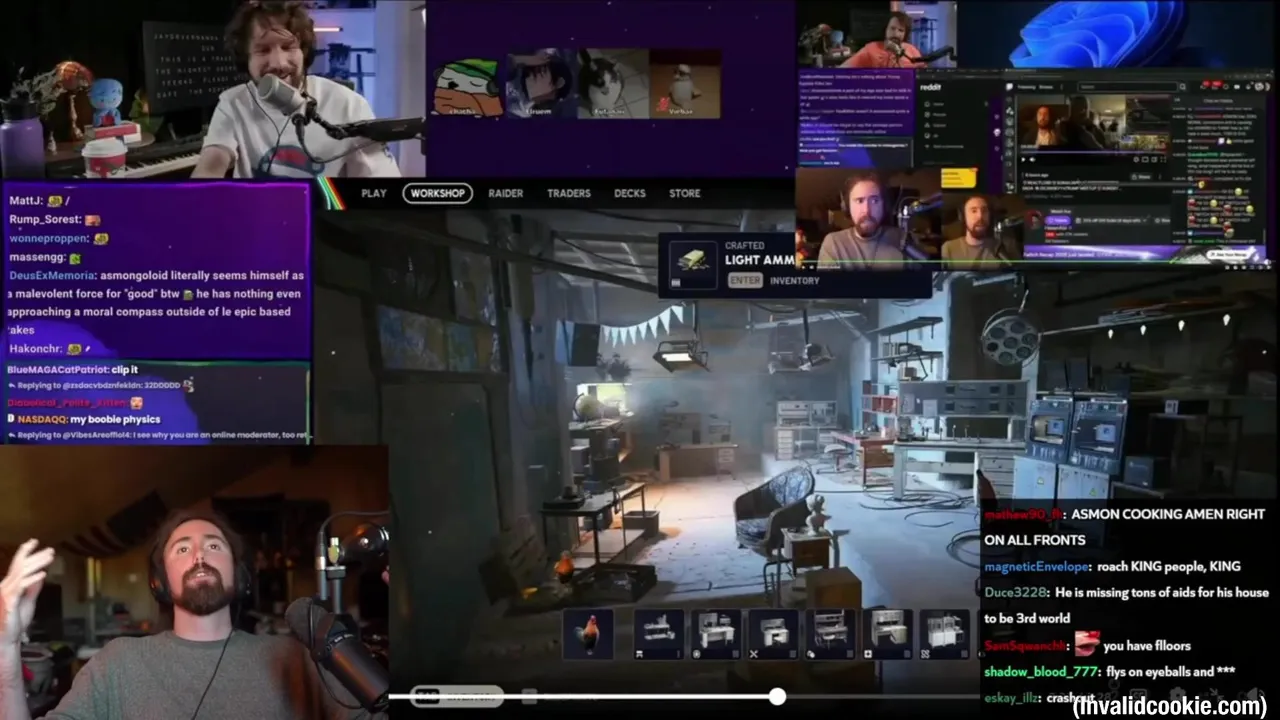Image resolution: width=1280 pixels, height=720 pixels.
Task: Click bearded man webcam with raised hand
Action: [194, 582]
